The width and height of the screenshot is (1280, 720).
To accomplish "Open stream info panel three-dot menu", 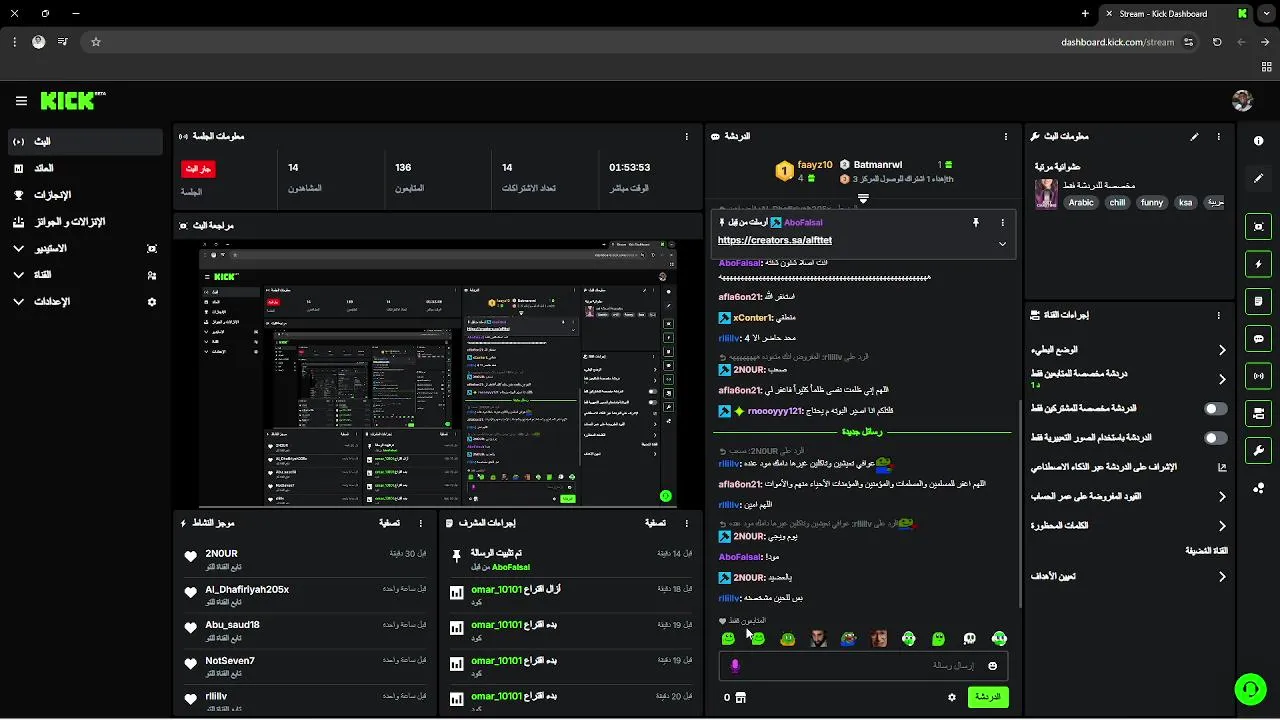I will [x=1218, y=136].
